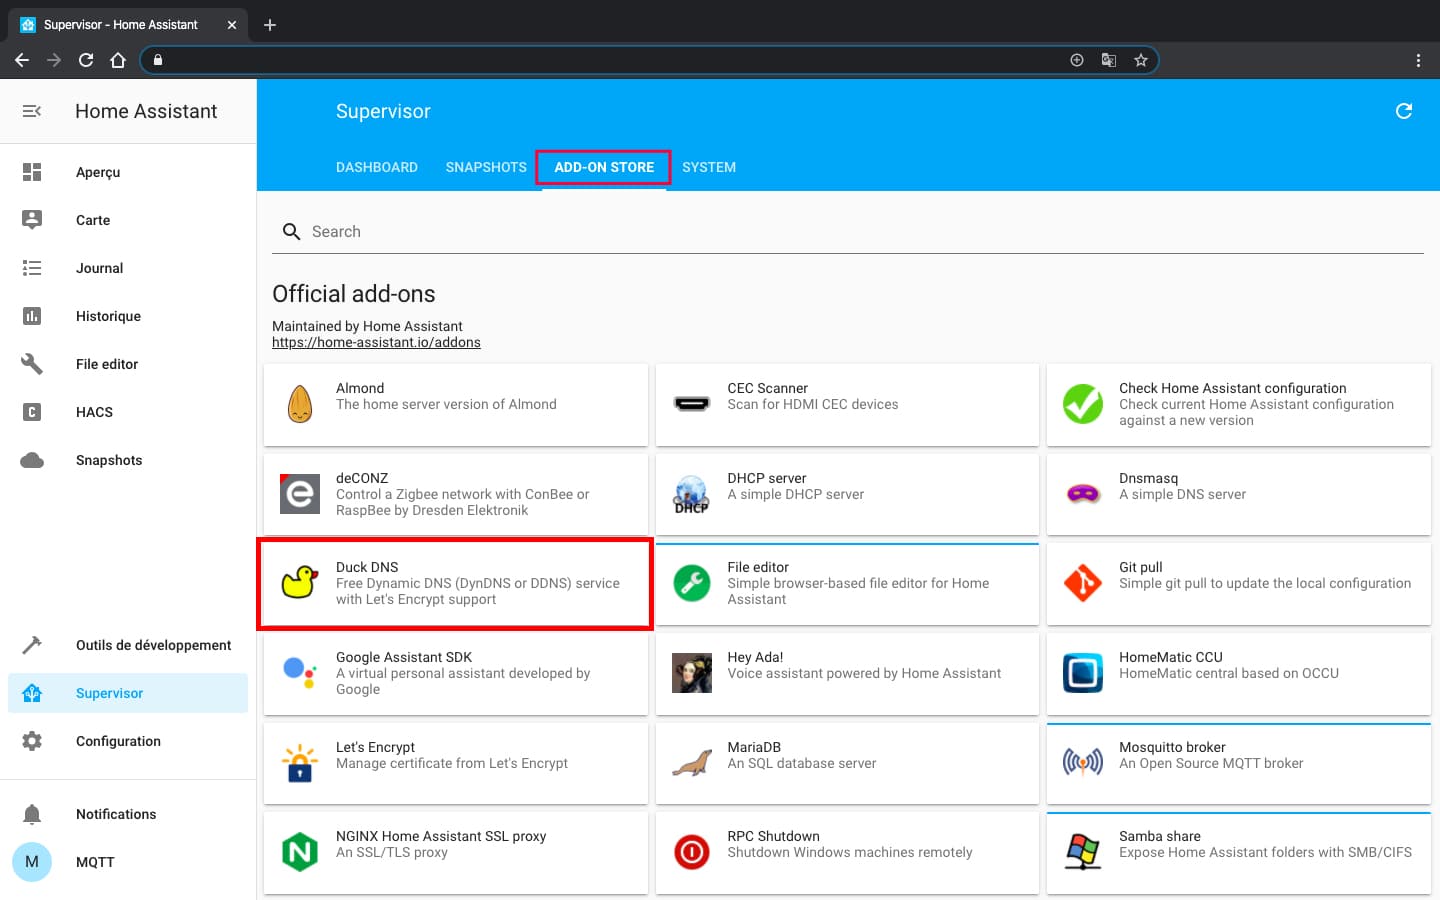
Task: Click the Mosquitto broker icon
Action: (1083, 763)
